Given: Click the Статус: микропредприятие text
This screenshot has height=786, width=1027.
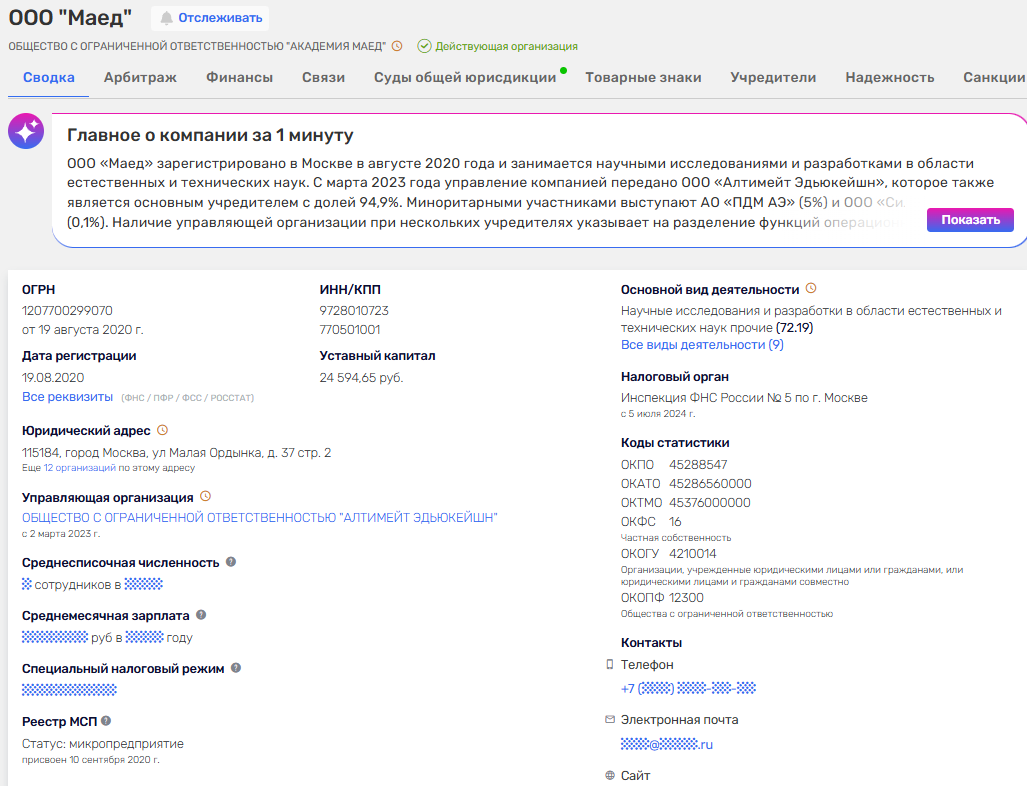Looking at the screenshot, I should 103,743.
